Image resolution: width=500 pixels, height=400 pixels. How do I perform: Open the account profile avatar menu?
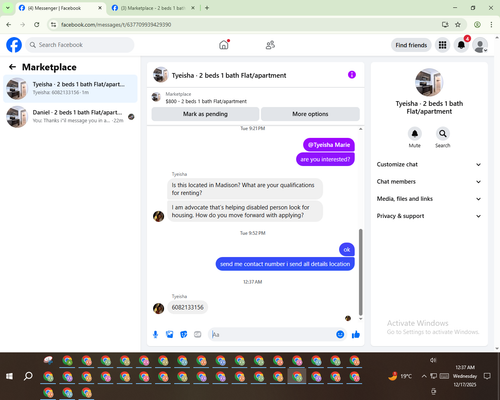coord(480,46)
